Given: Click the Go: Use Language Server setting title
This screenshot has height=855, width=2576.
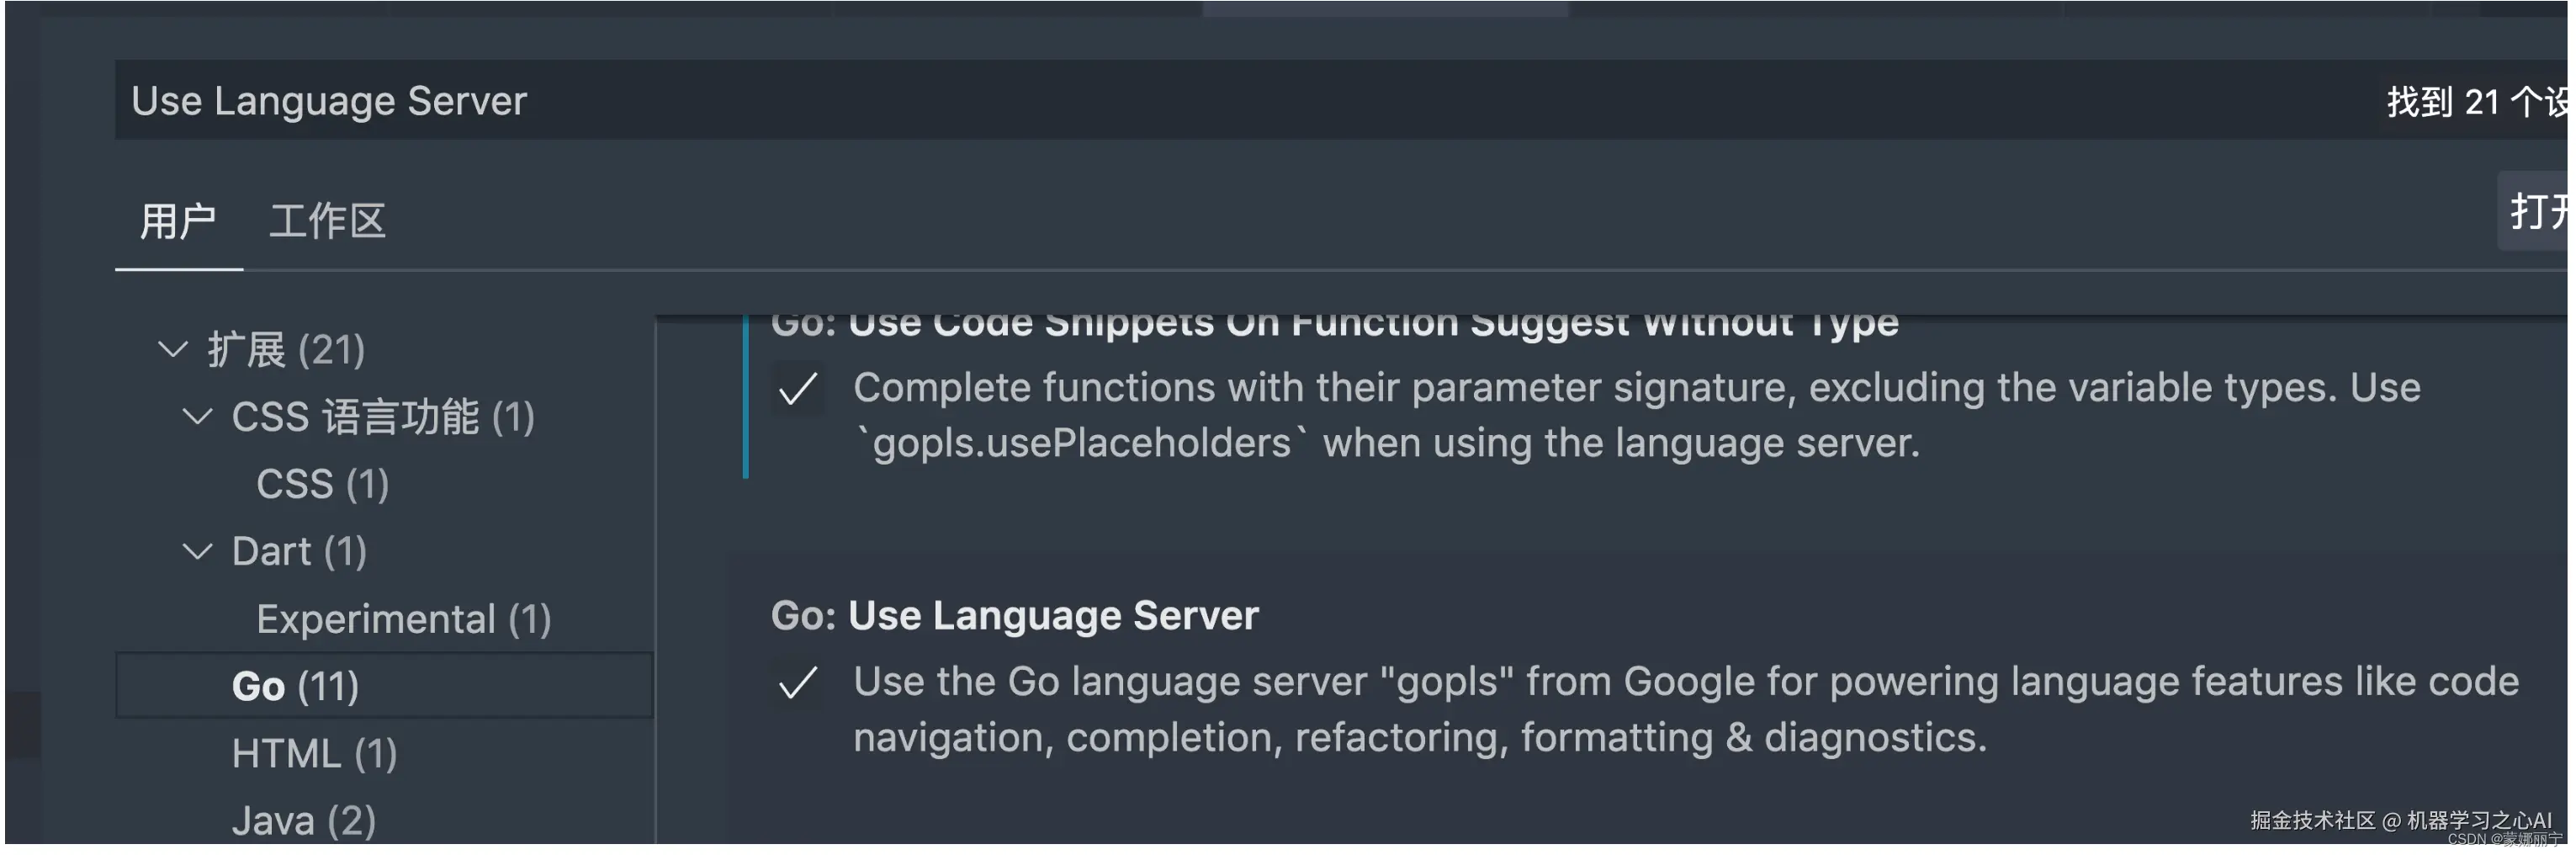Looking at the screenshot, I should click(x=1014, y=615).
